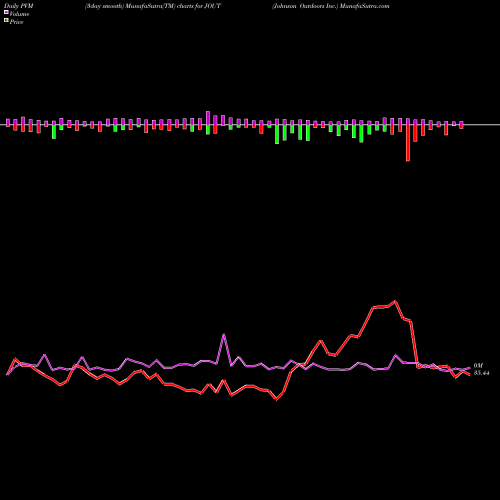The height and width of the screenshot is (500, 500).
Task: Click the 35.44 price value label
Action: 481,373
